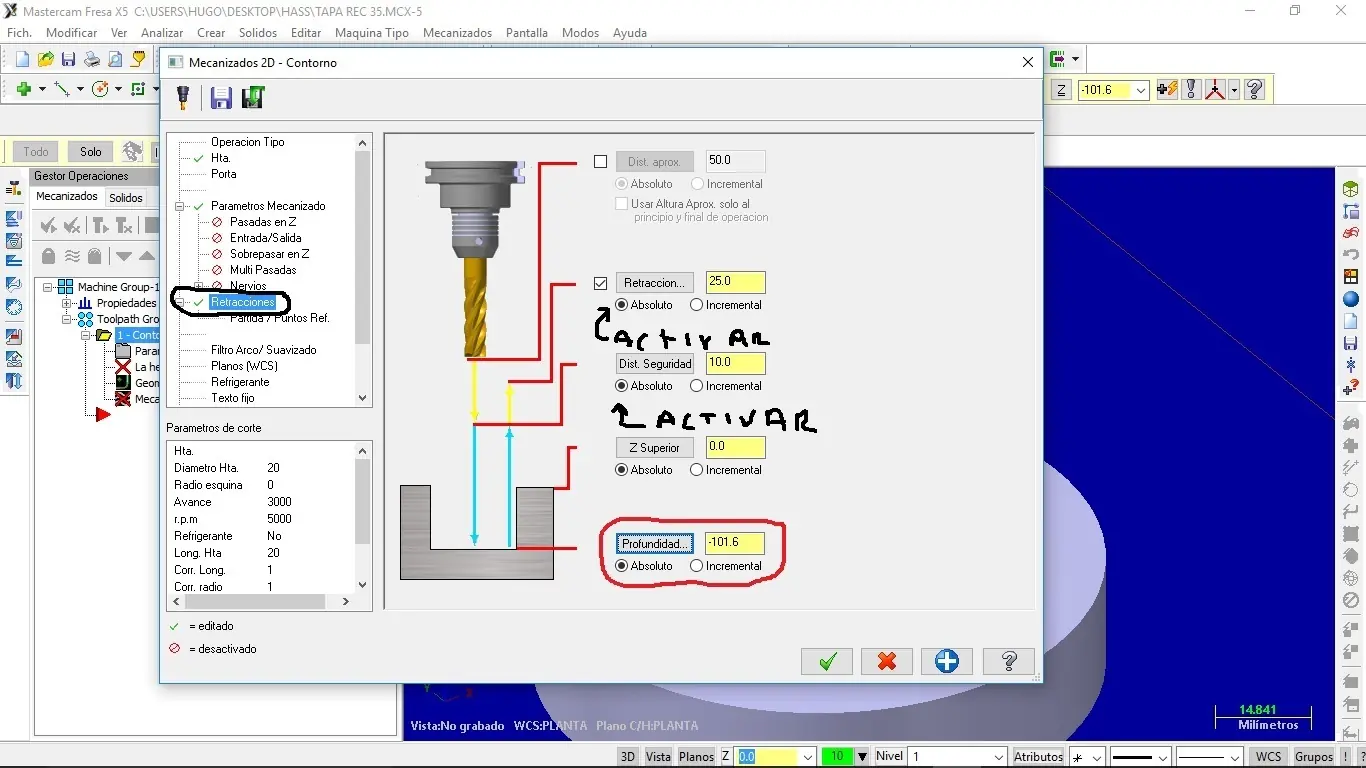Click the create line icon
This screenshot has width=1366, height=768.
[62, 89]
